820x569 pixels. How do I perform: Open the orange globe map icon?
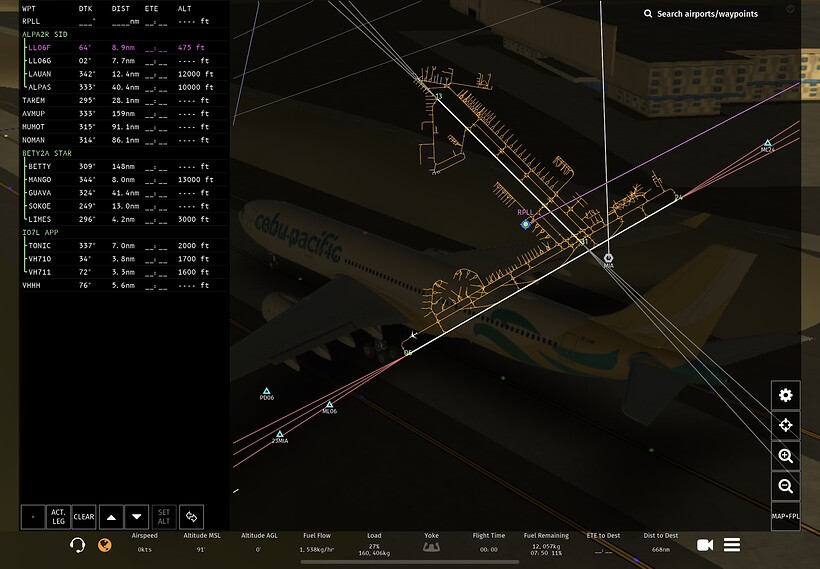coord(105,545)
